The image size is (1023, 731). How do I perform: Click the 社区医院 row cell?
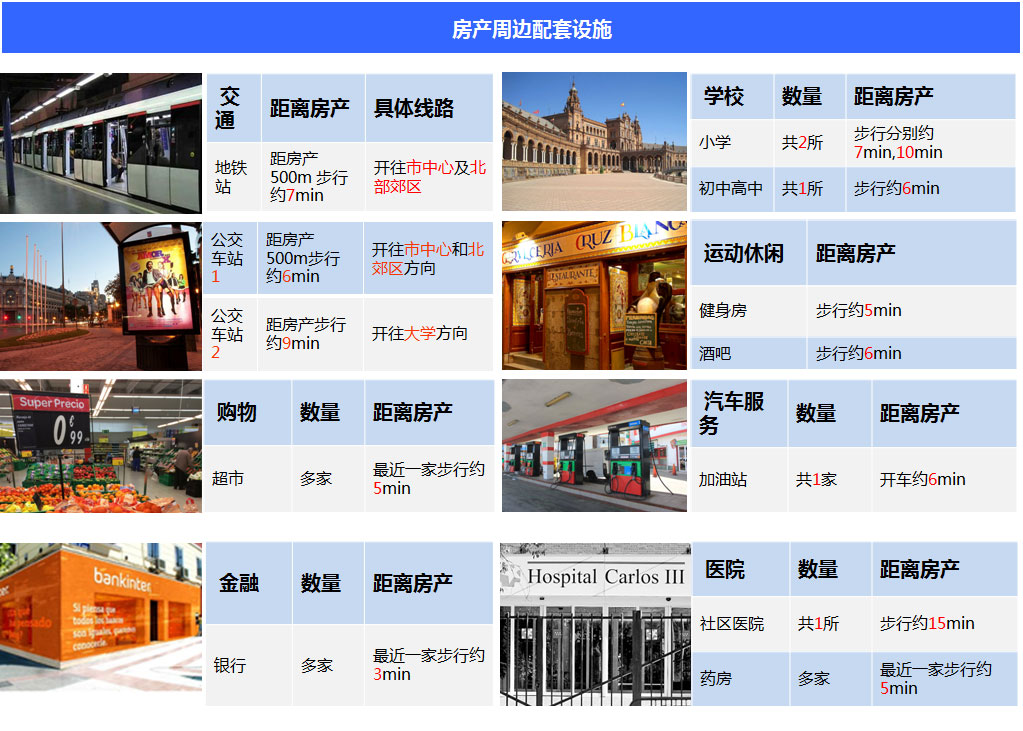click(x=739, y=624)
